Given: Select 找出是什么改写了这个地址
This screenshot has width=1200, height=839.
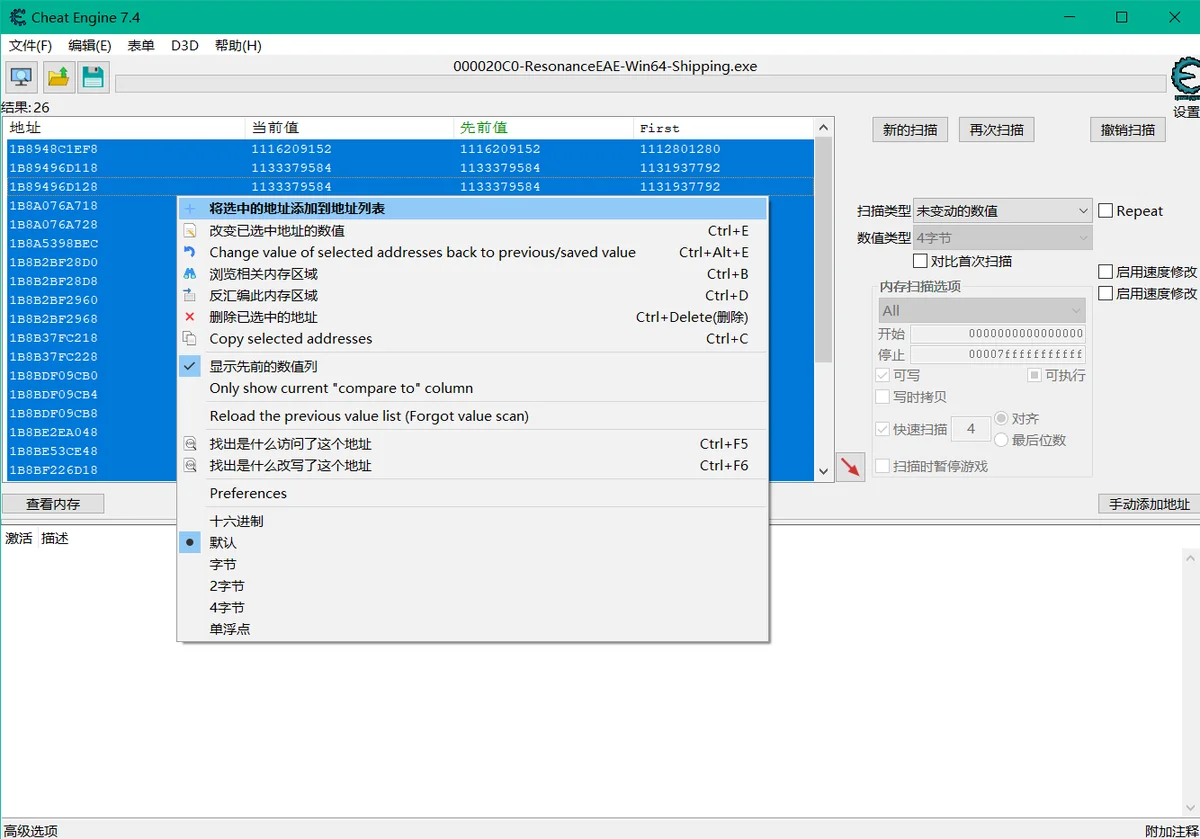Looking at the screenshot, I should point(472,466).
